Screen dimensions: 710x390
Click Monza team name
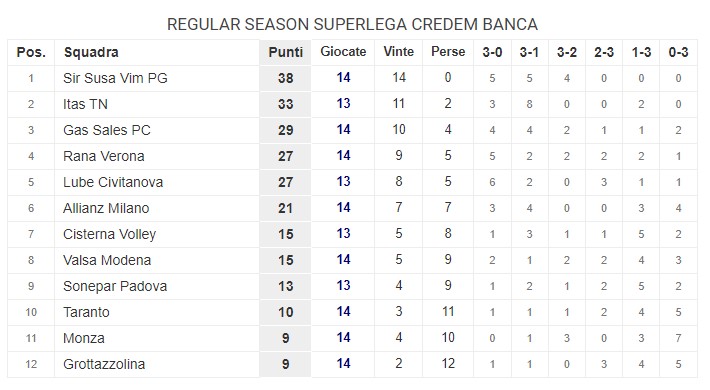84,338
